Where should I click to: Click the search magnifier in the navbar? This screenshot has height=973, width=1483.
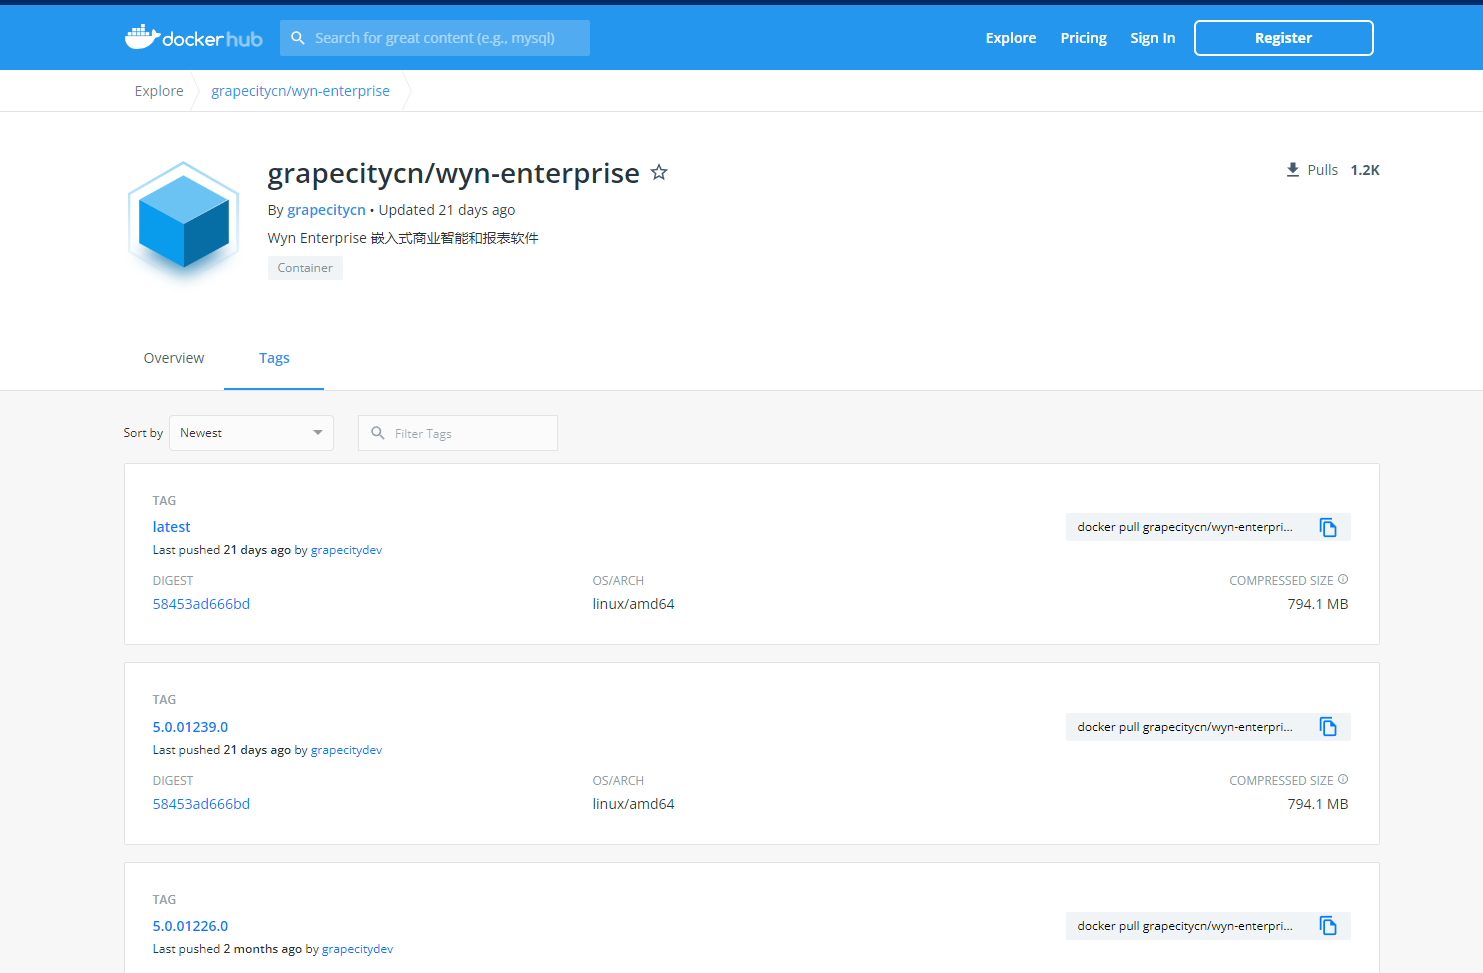tap(298, 37)
